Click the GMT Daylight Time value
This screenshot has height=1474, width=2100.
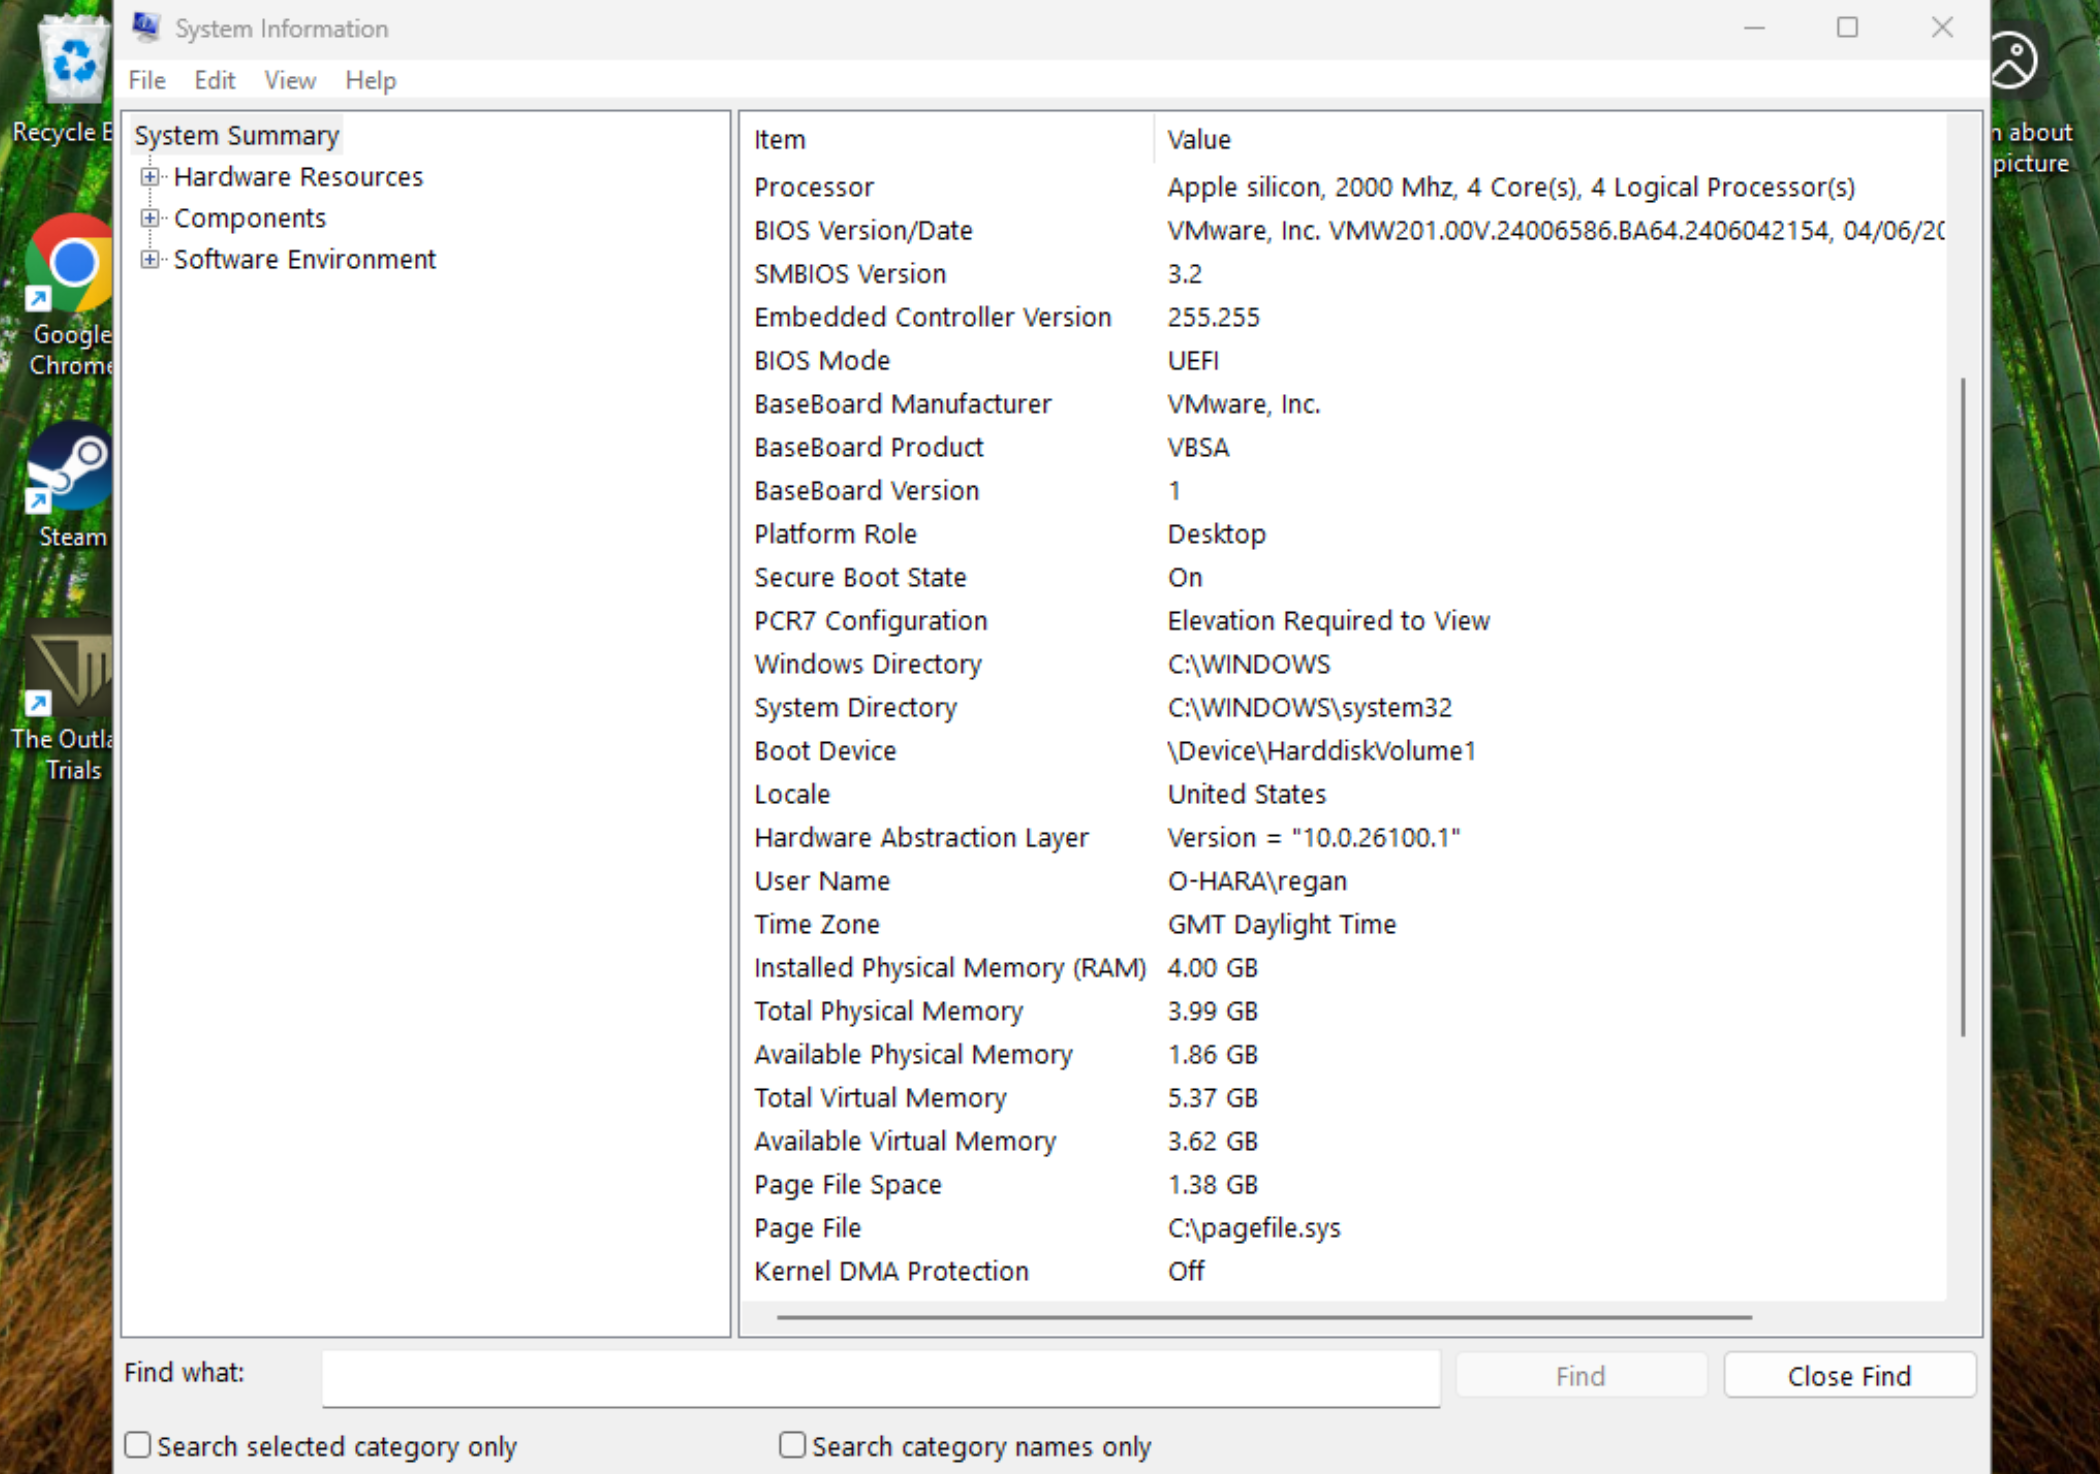tap(1281, 924)
